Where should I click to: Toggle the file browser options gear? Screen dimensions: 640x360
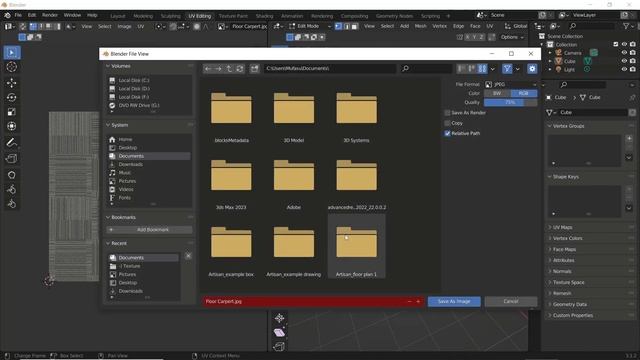532,69
